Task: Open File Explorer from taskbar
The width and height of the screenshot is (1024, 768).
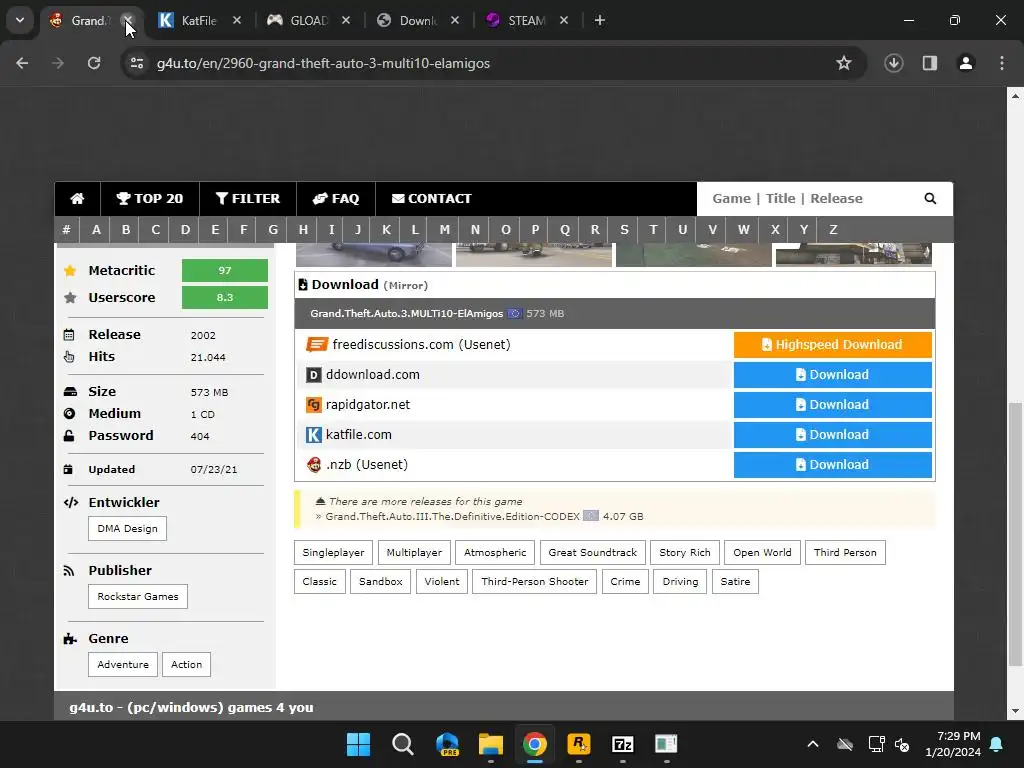Action: pyautogui.click(x=490, y=744)
